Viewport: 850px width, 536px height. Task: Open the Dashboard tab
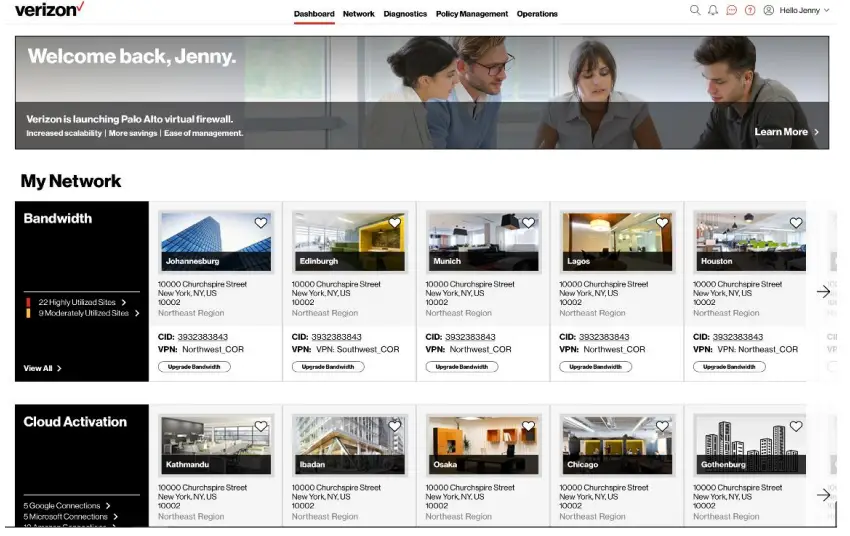click(314, 14)
